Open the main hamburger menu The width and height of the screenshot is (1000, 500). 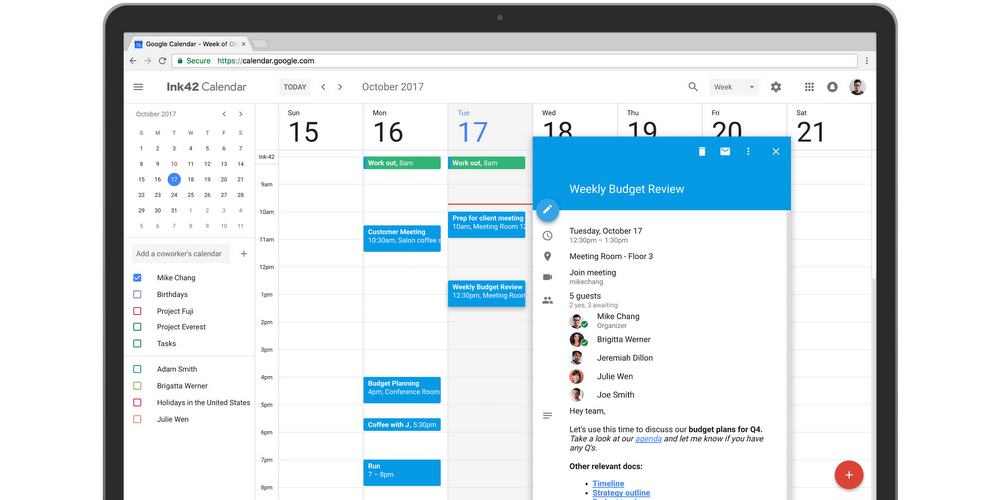point(138,87)
